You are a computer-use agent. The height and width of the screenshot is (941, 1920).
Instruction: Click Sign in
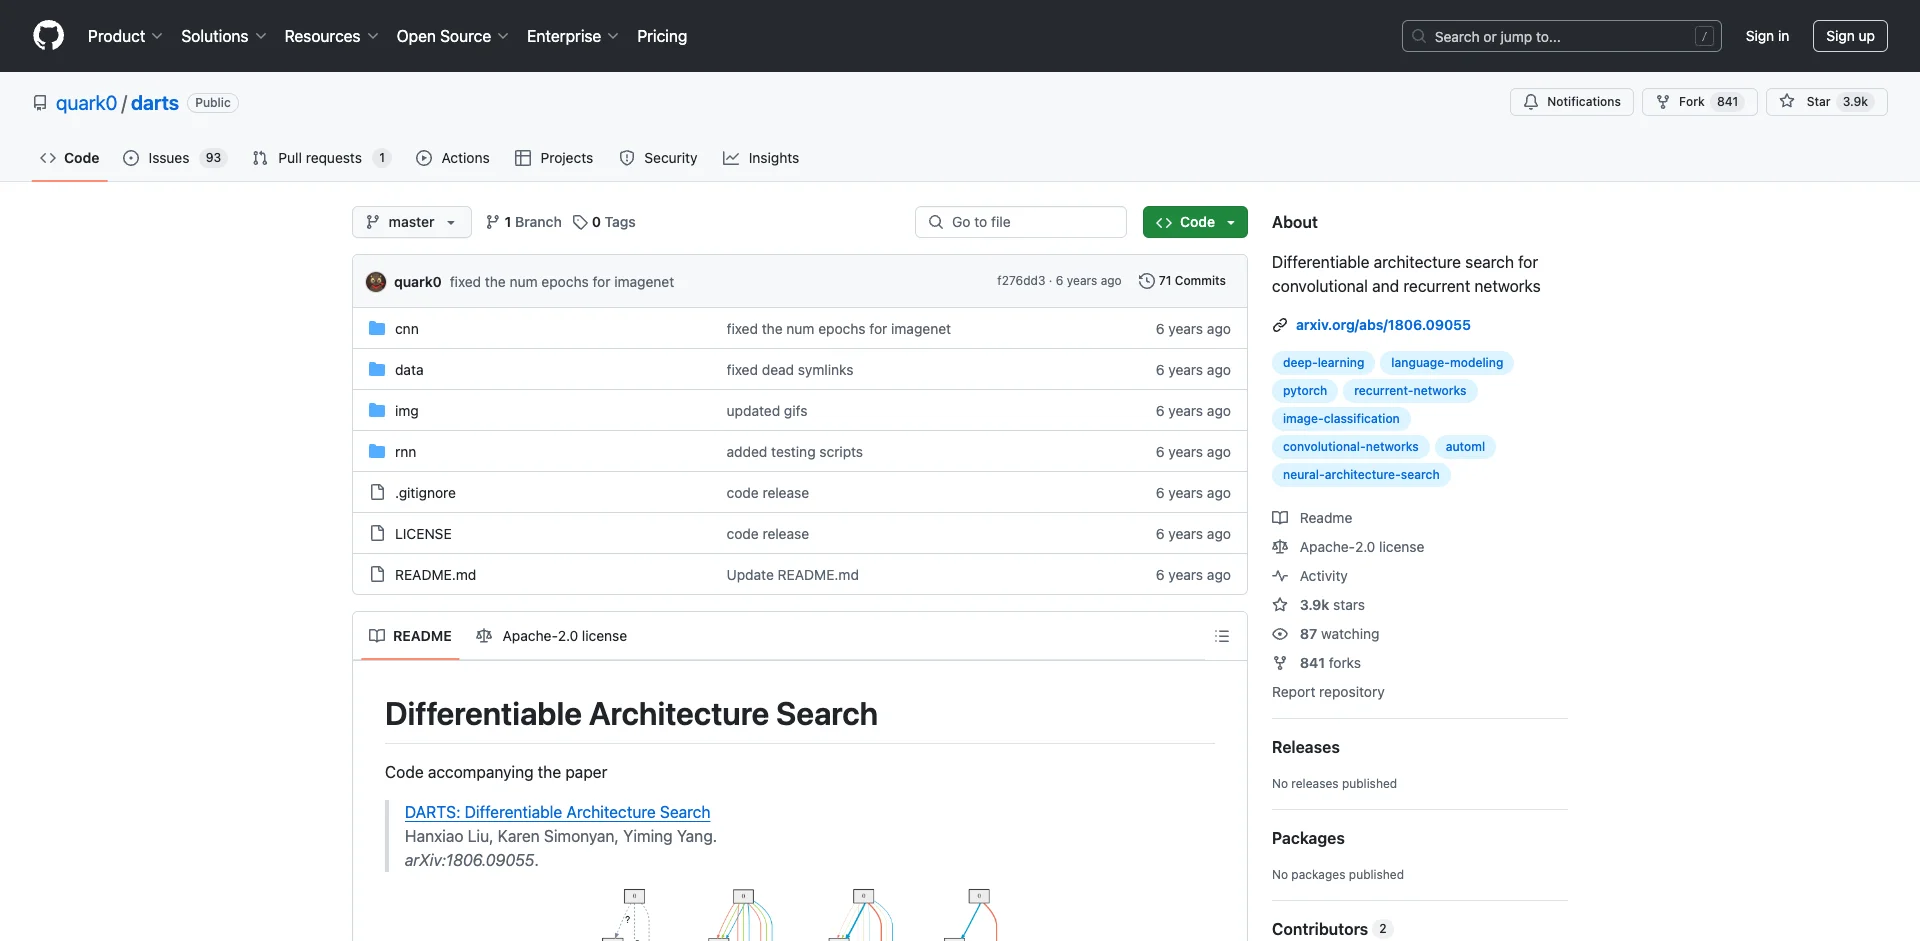pos(1767,36)
